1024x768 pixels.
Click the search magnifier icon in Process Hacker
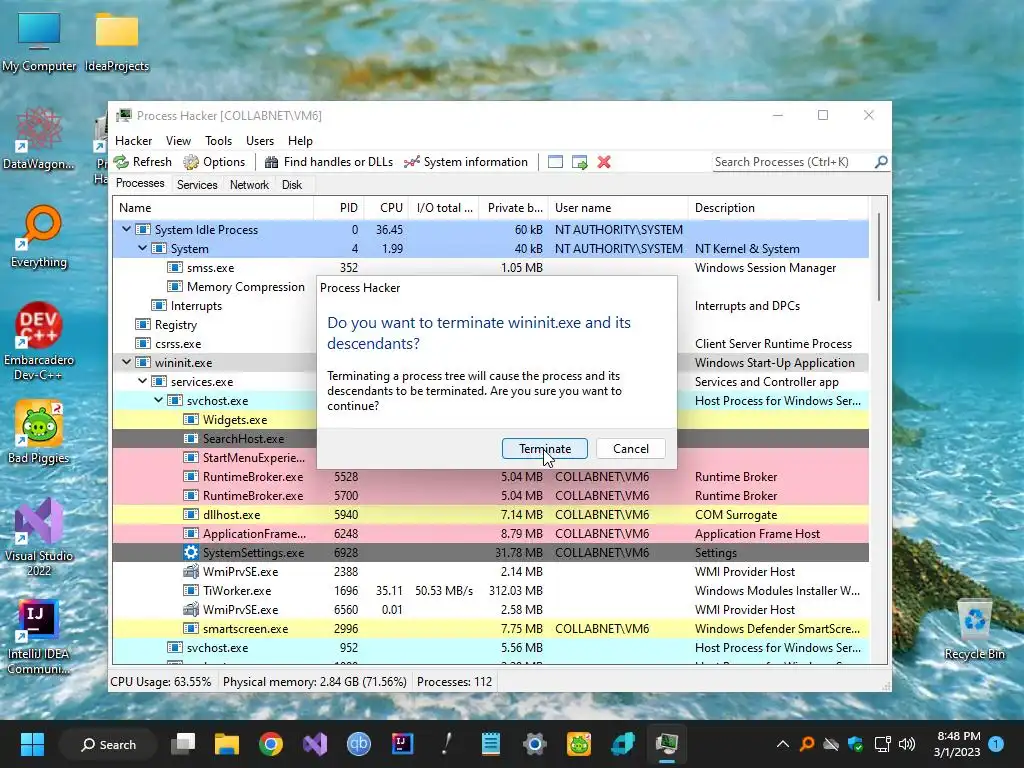881,161
